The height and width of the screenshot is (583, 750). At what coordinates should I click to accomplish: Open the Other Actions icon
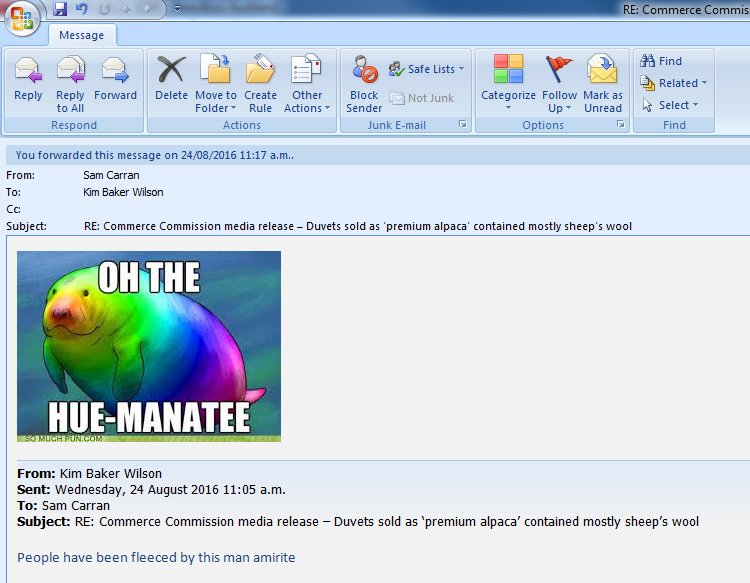click(306, 68)
